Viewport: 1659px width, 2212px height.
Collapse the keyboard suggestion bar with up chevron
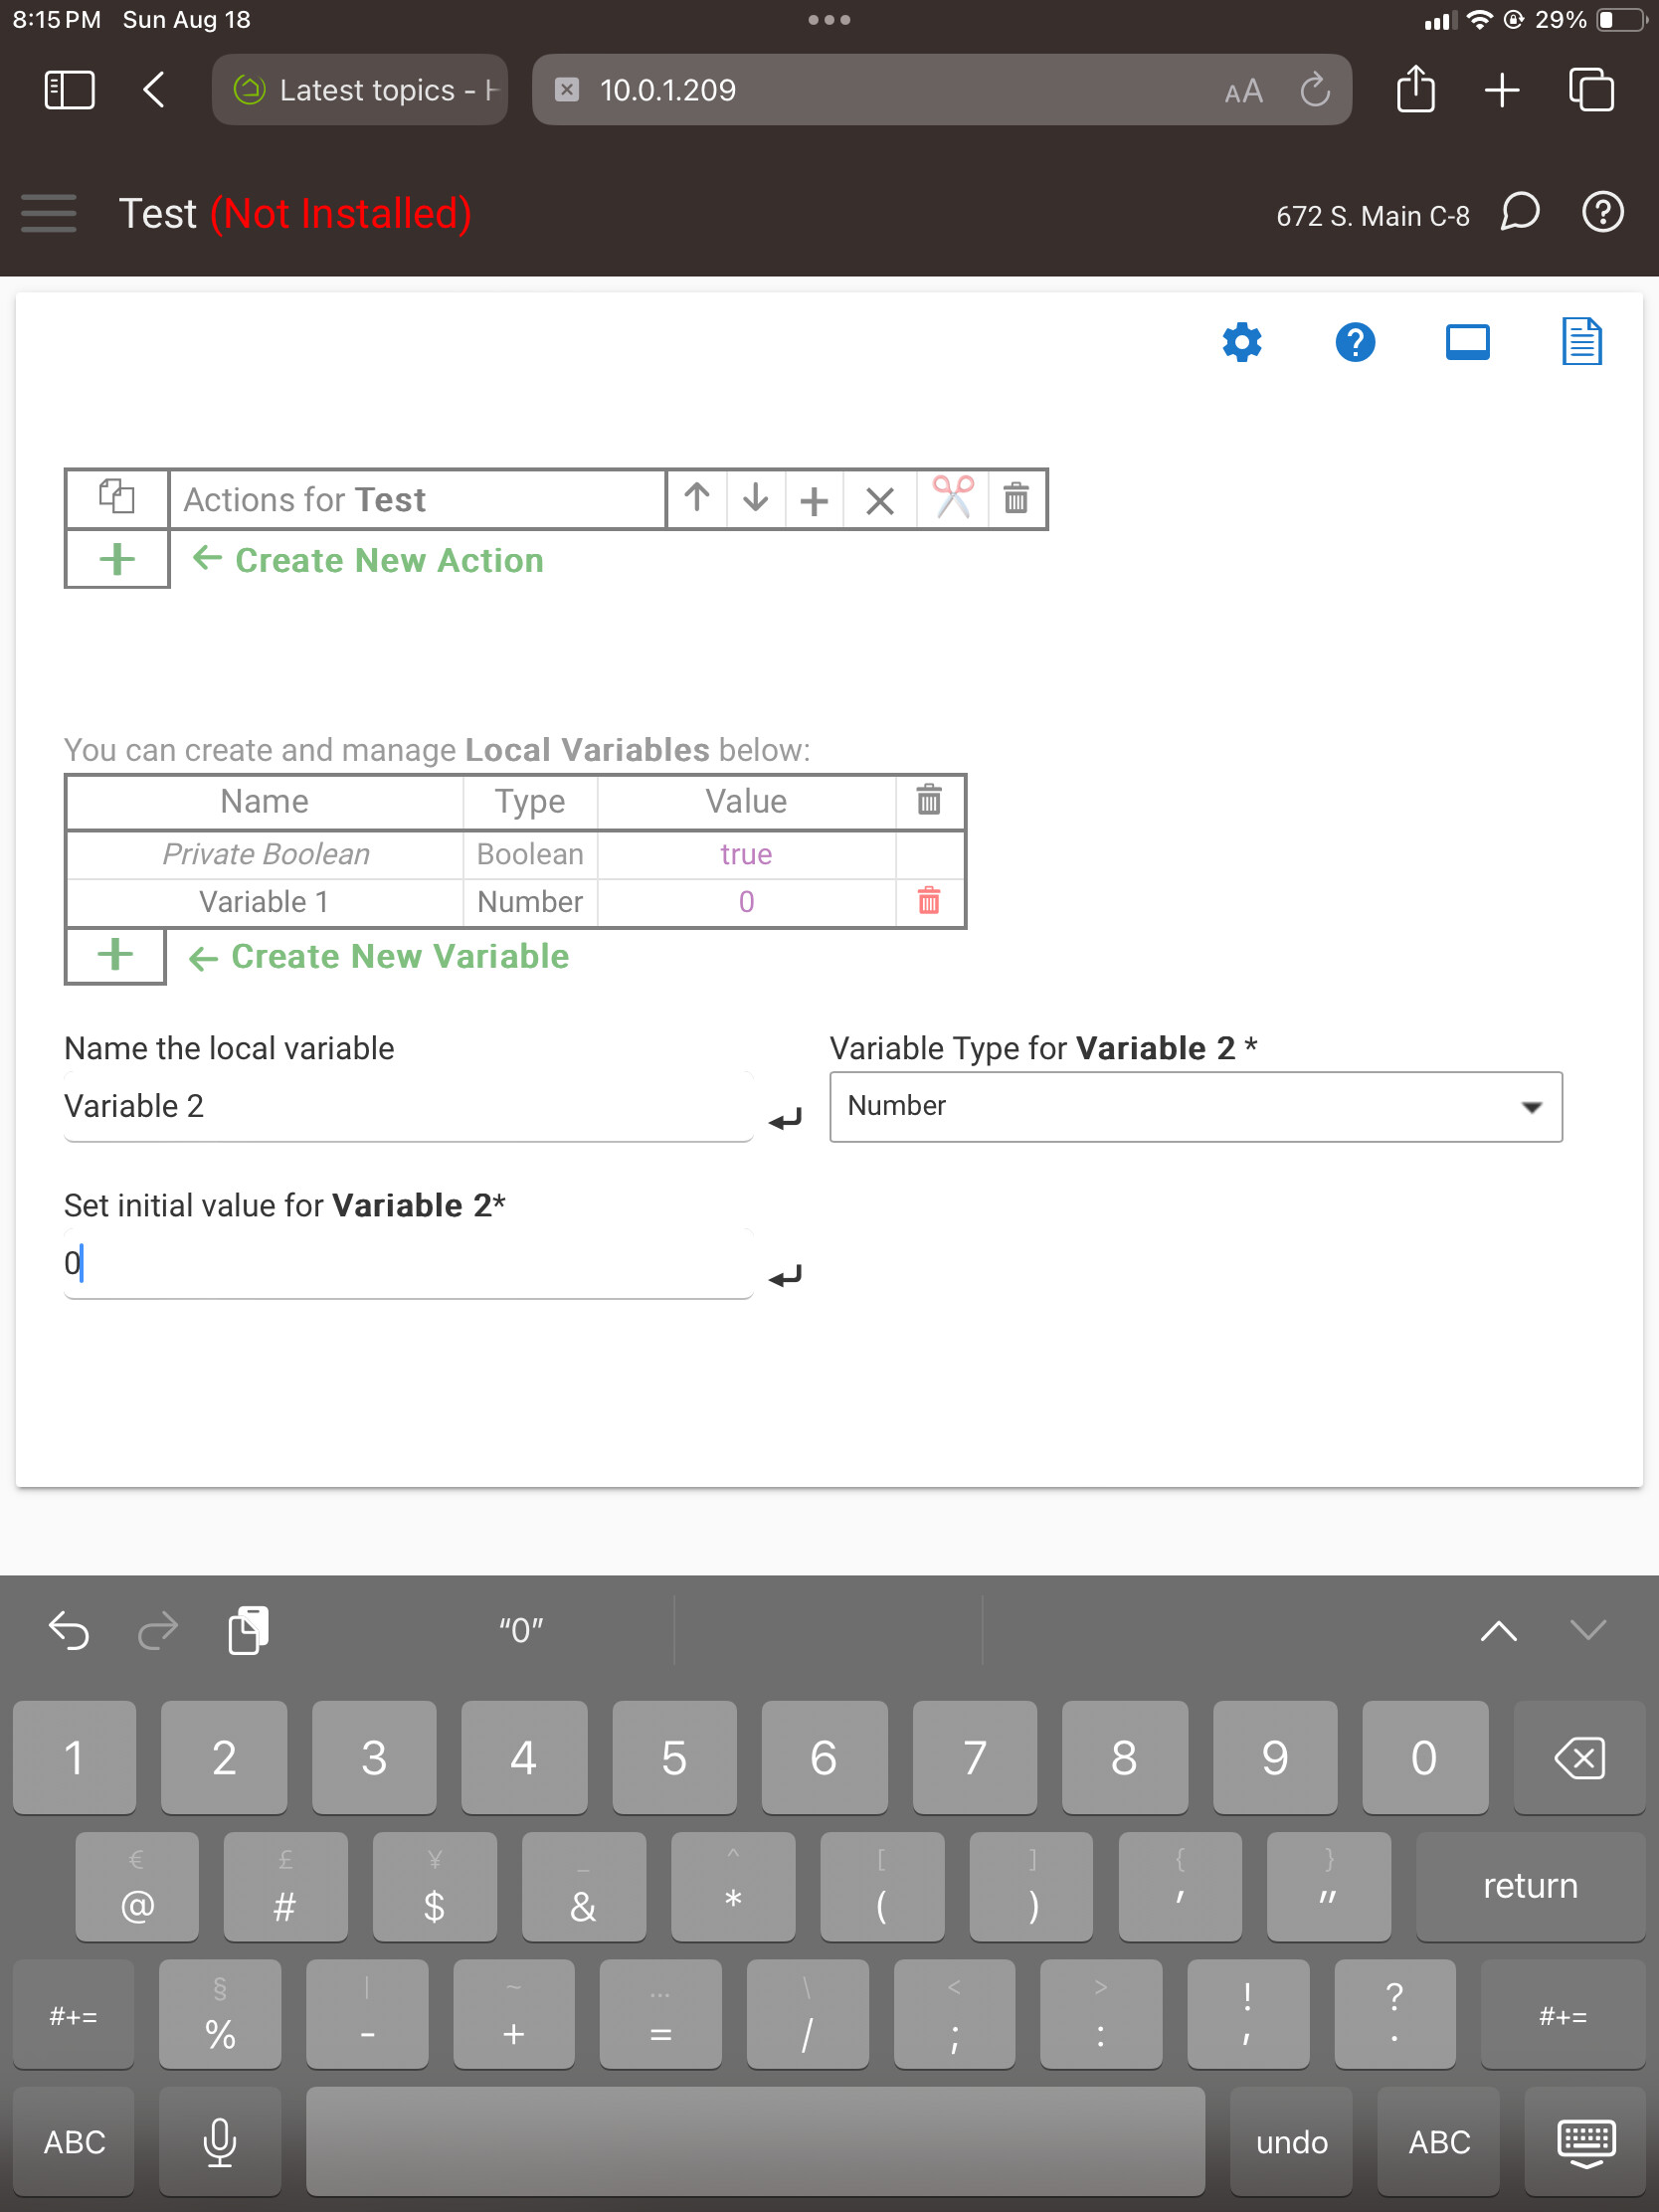[1498, 1631]
